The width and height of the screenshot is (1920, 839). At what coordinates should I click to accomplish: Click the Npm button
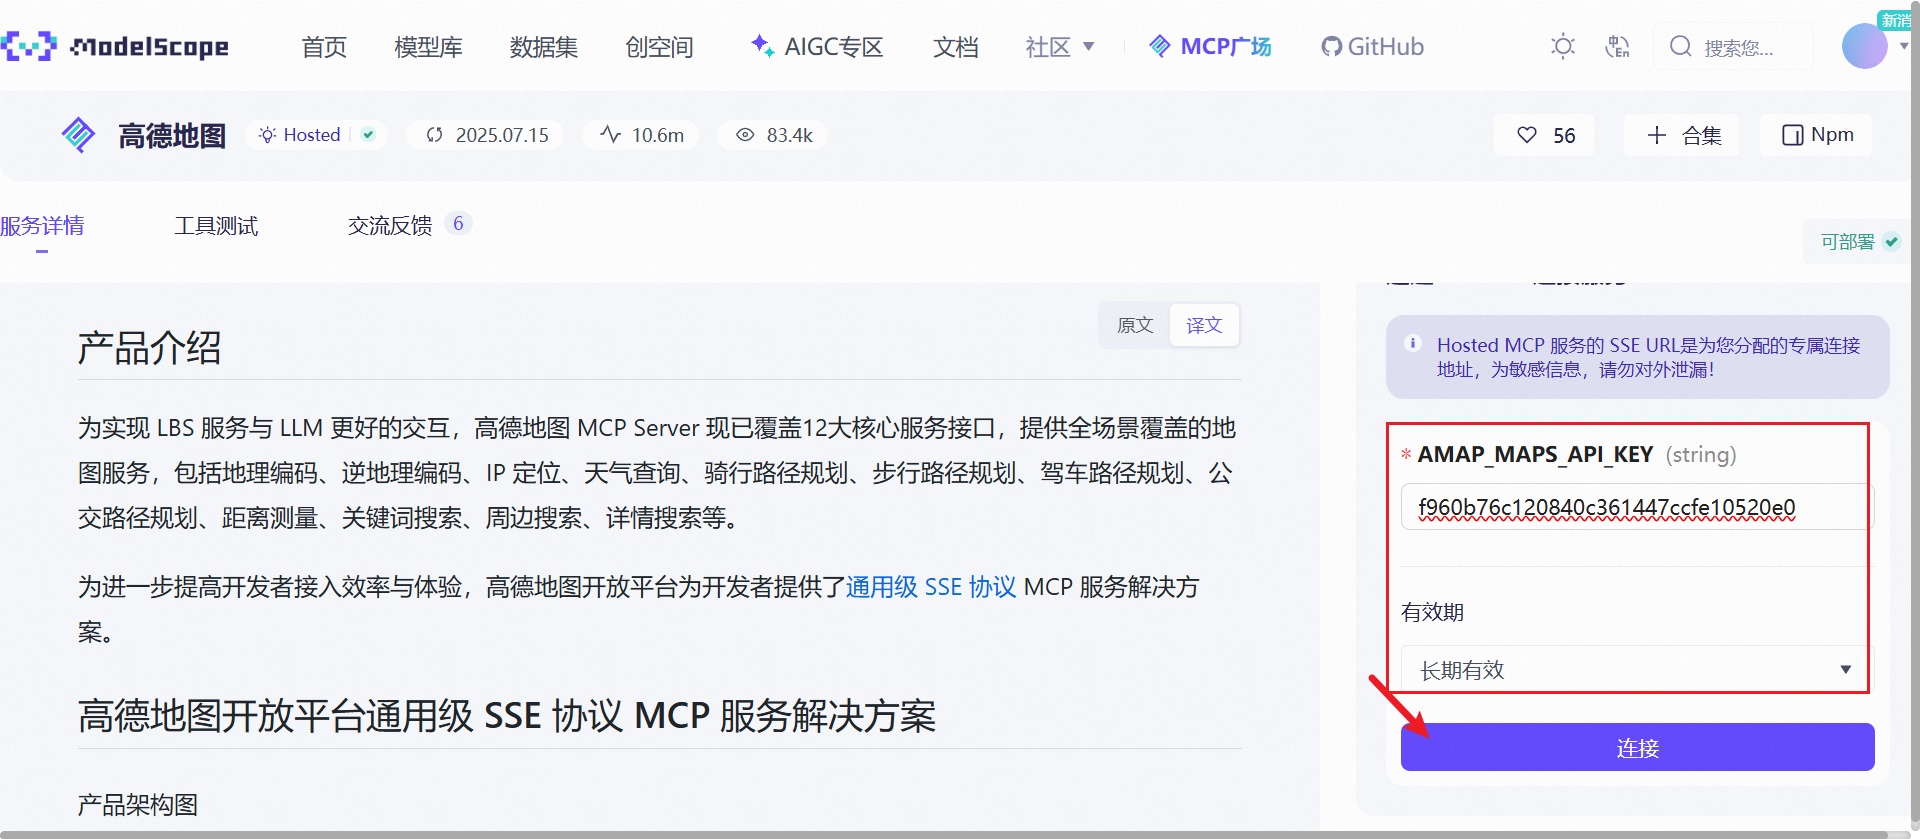pos(1816,135)
